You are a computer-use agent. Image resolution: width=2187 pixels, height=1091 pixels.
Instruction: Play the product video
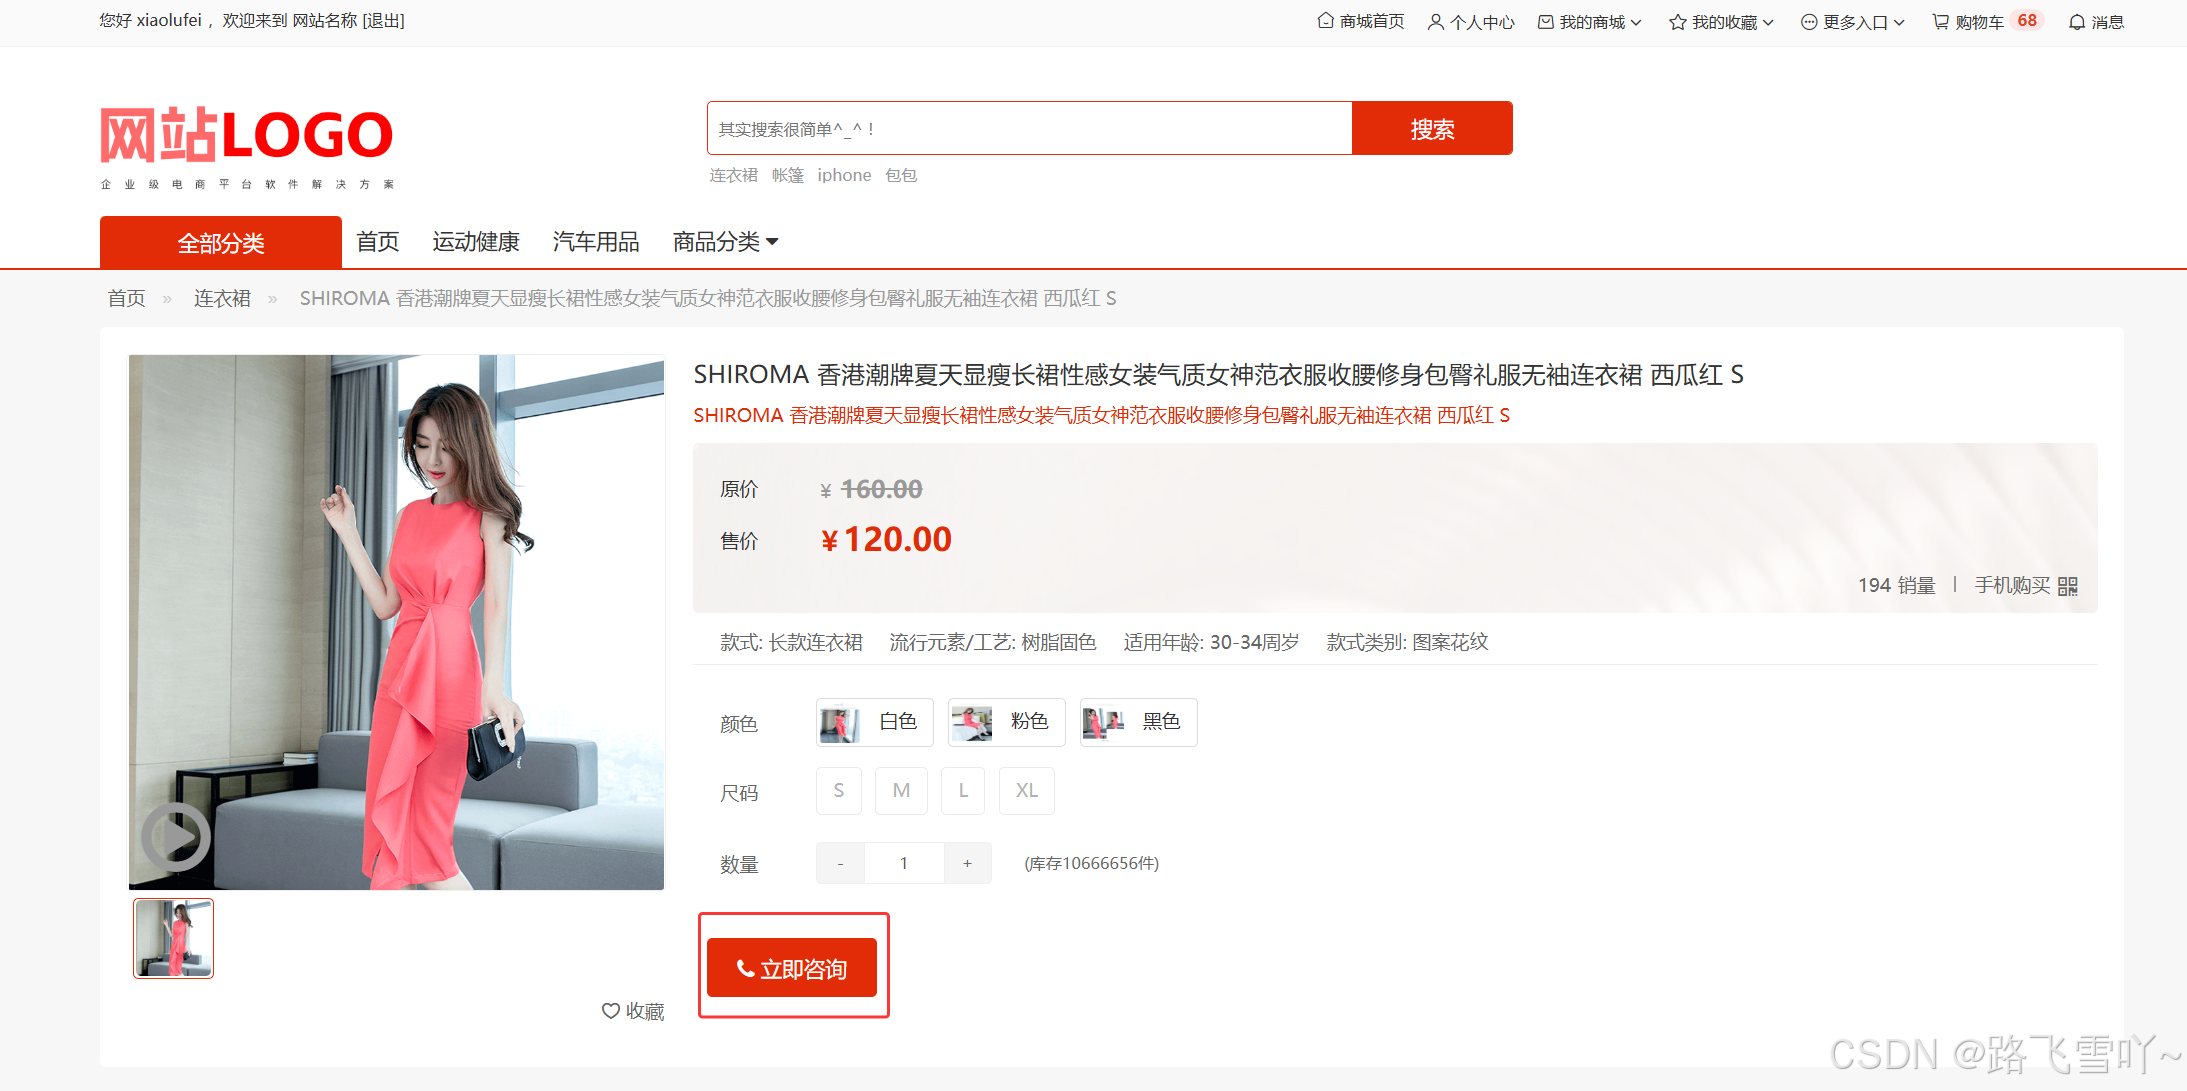(176, 837)
